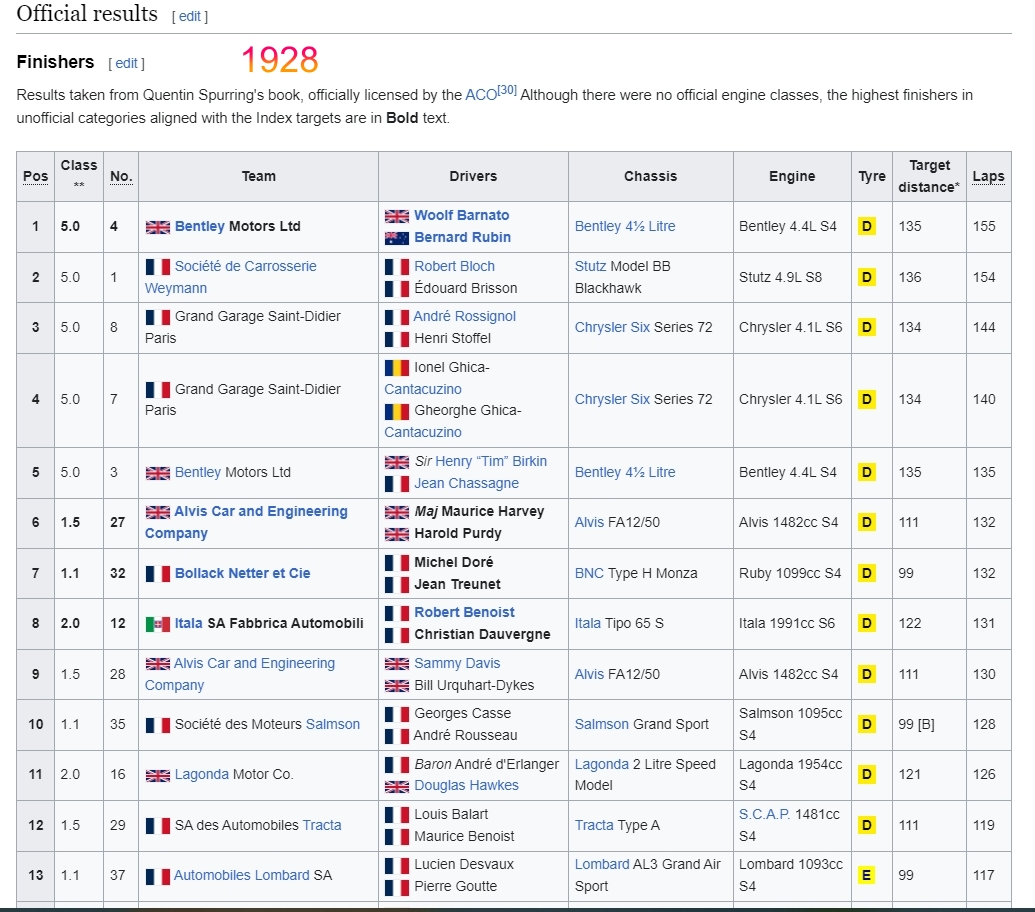Select the 'Édouard Brisson' driver name

coord(465,288)
